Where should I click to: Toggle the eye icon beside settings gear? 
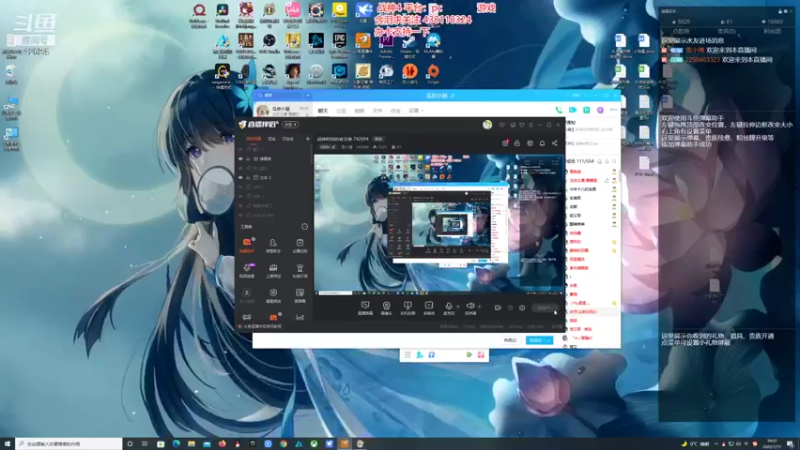click(510, 308)
